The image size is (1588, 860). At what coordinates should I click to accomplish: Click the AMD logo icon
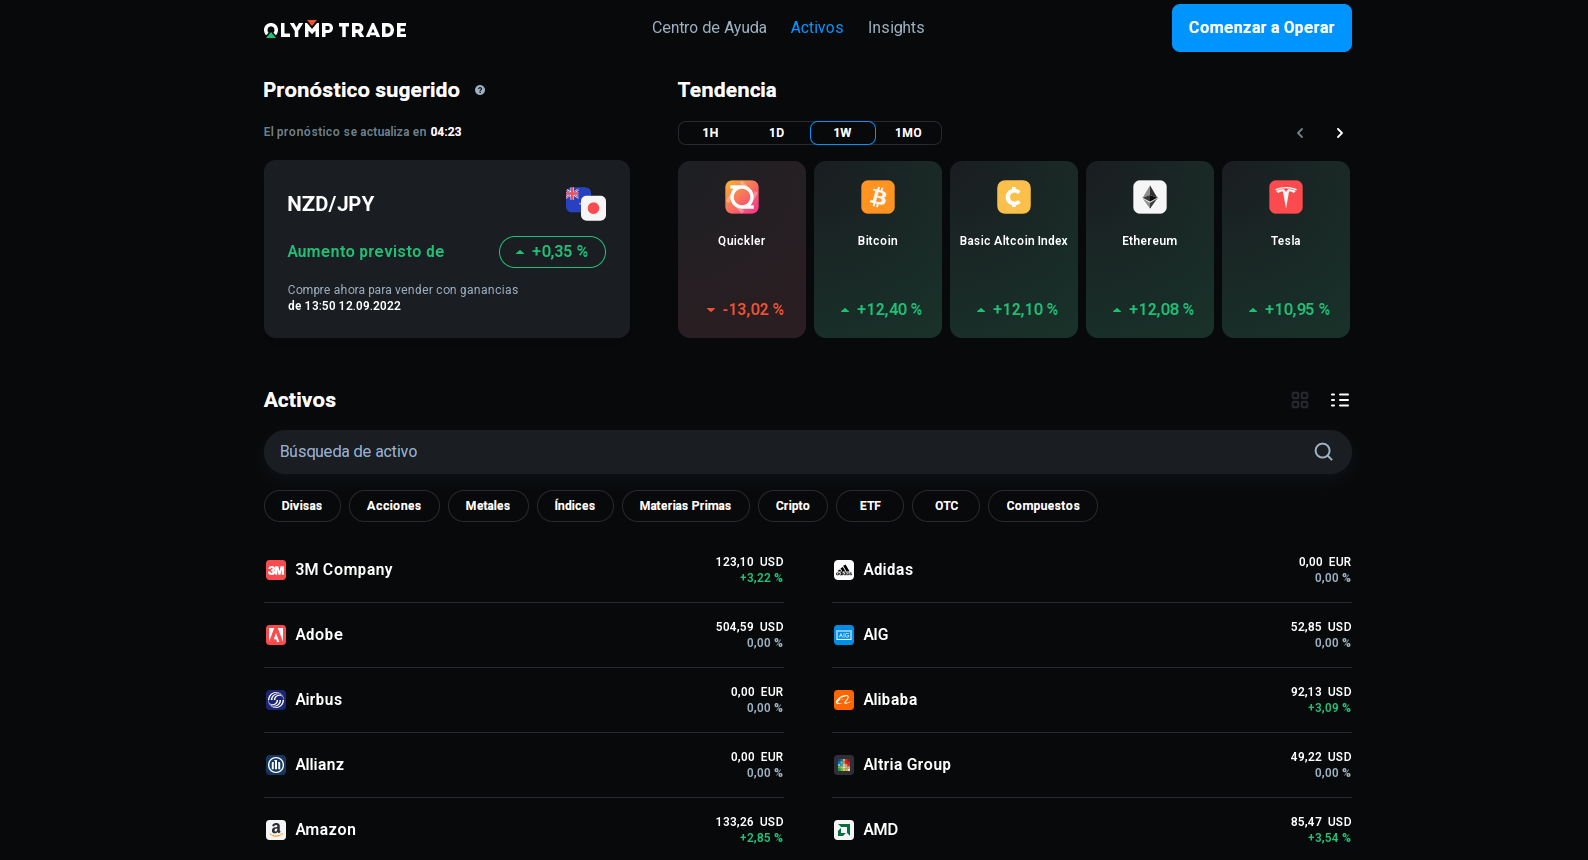click(x=844, y=830)
